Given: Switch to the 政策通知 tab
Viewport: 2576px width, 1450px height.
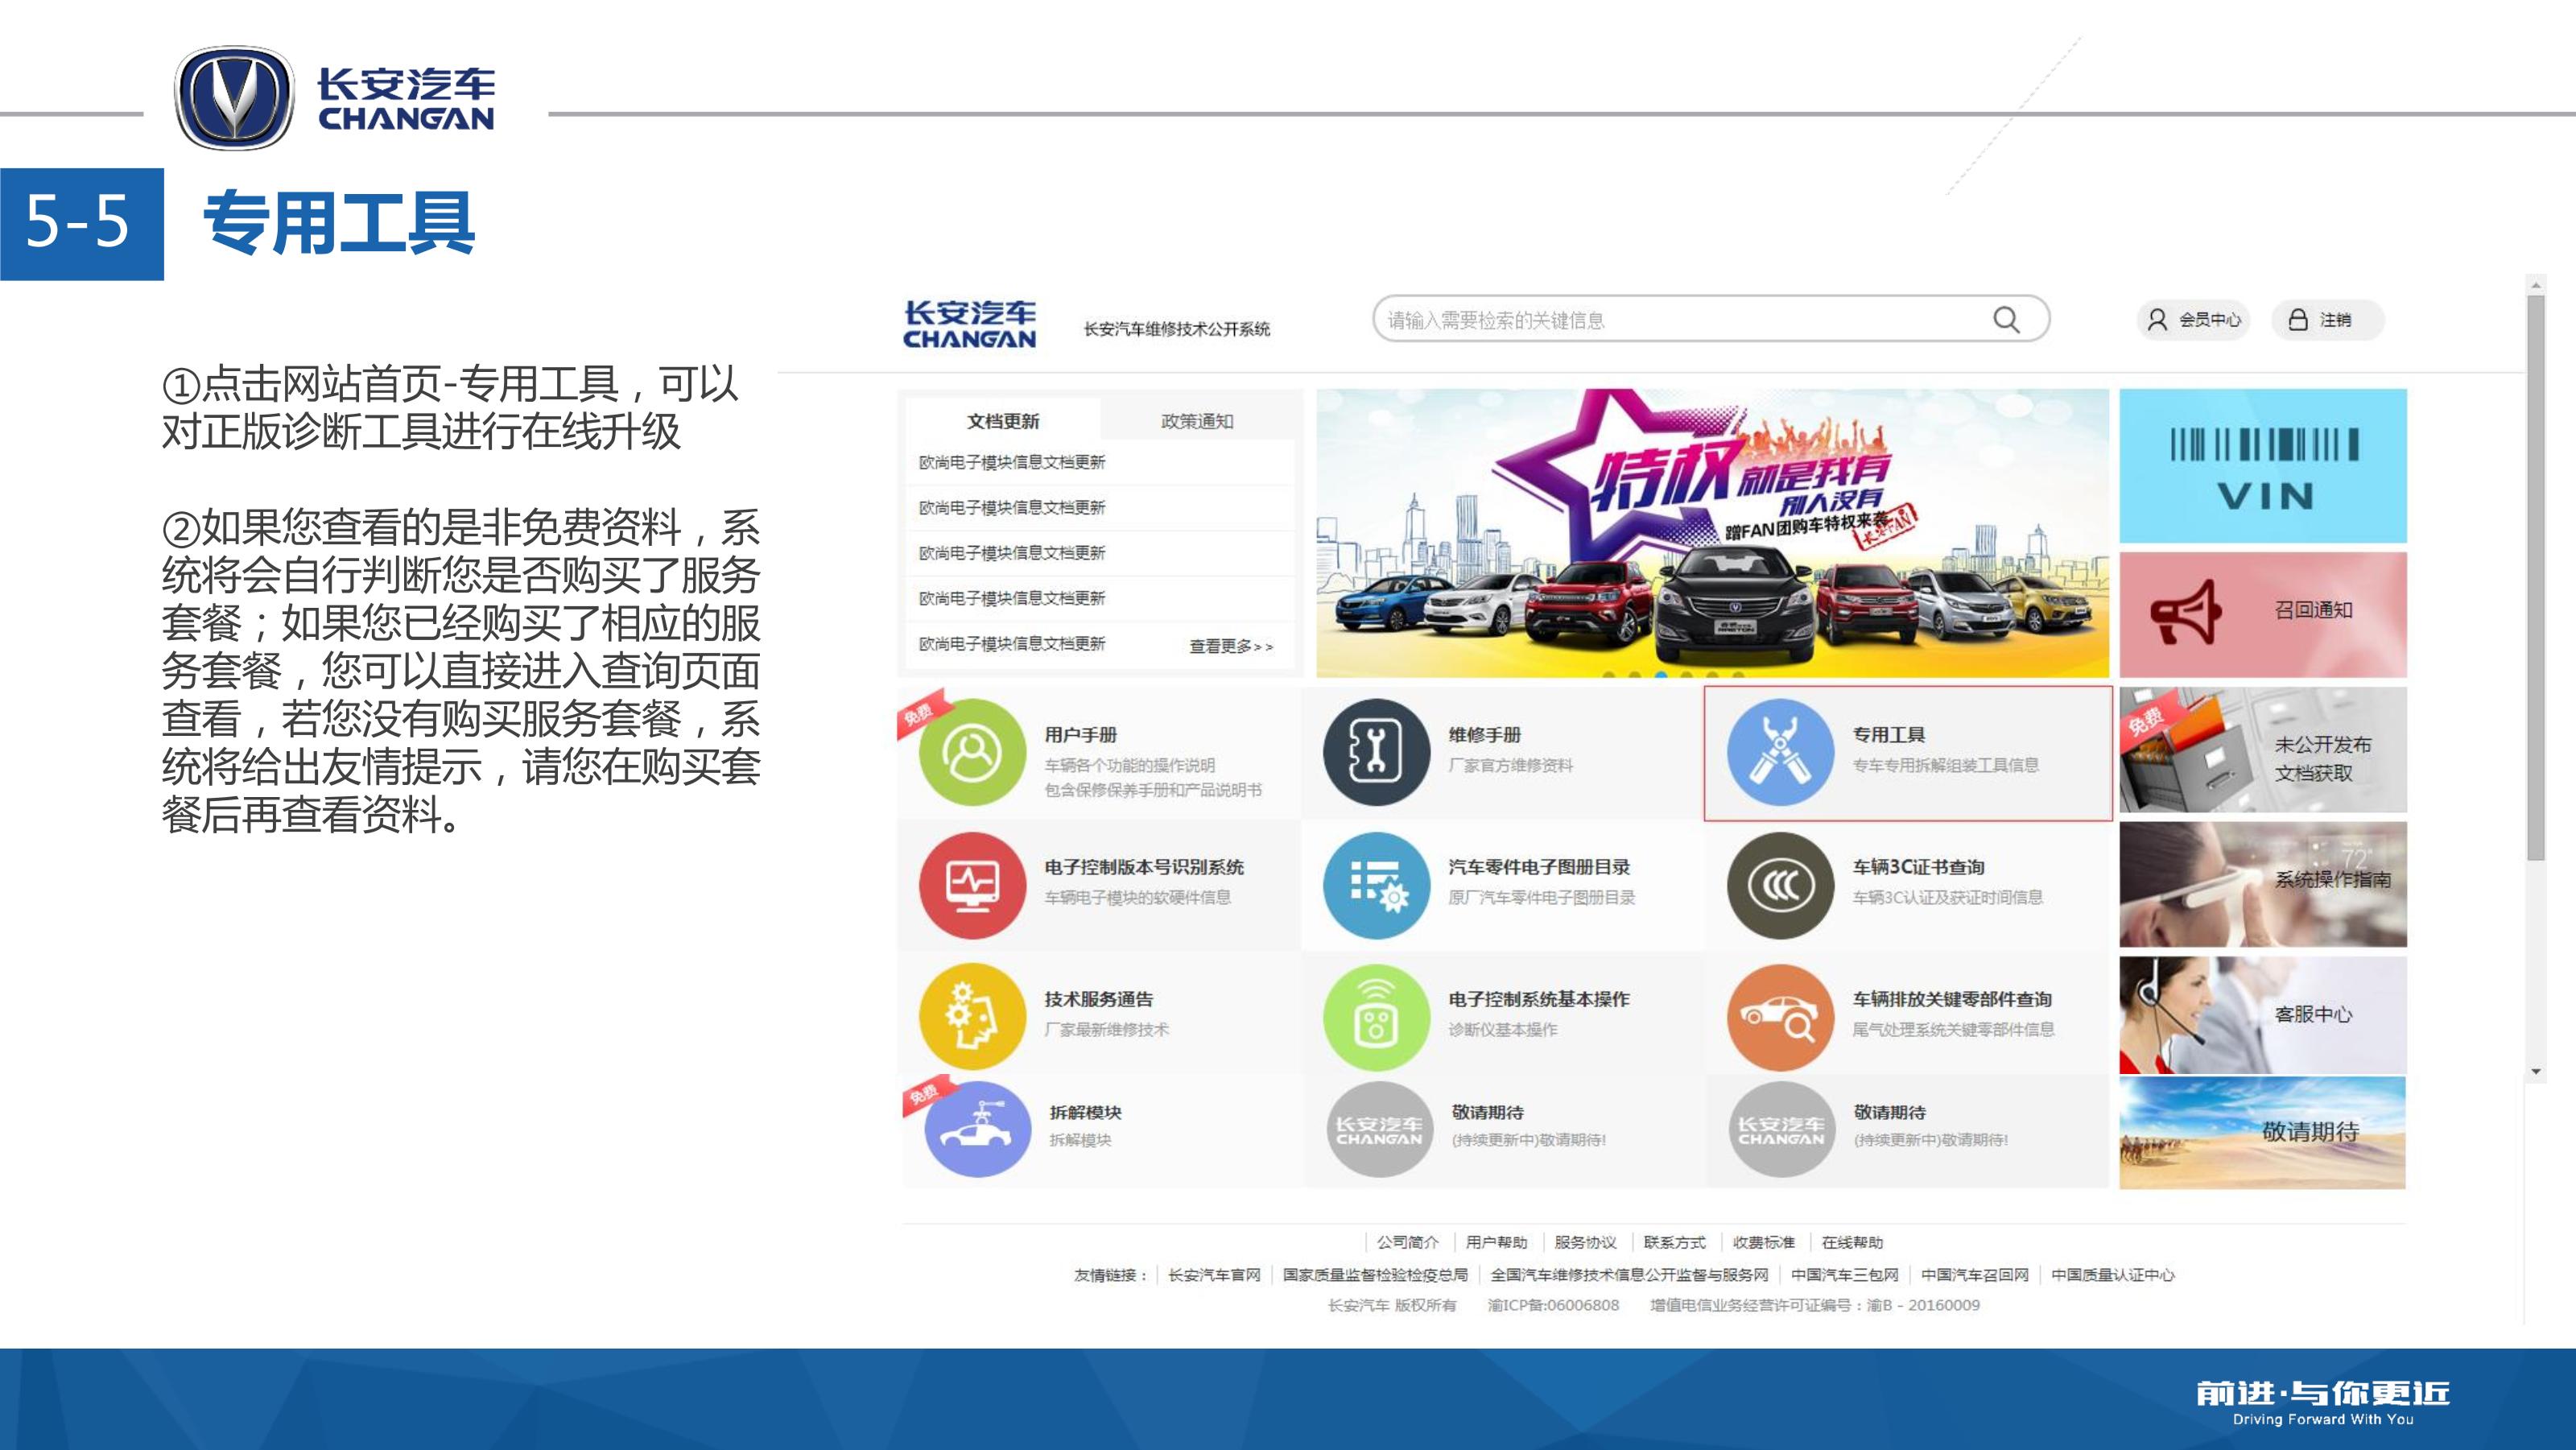Looking at the screenshot, I should pos(1196,421).
